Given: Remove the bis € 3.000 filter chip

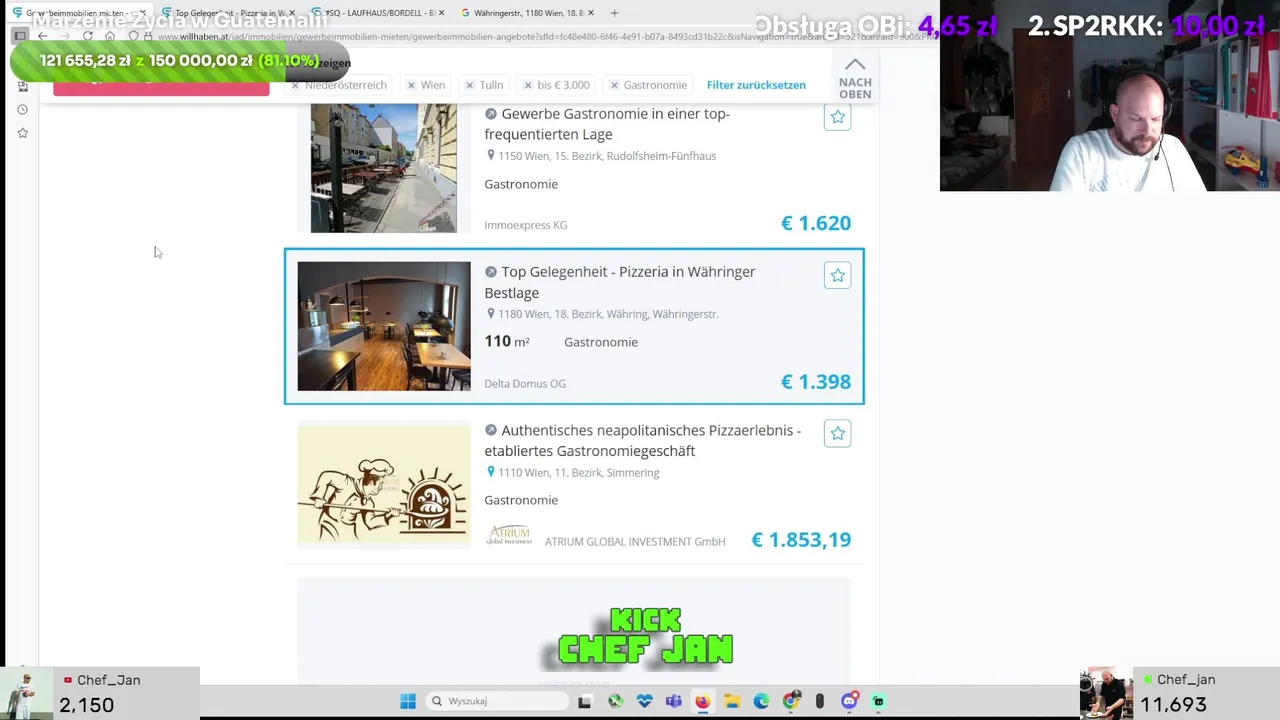Looking at the screenshot, I should point(528,85).
